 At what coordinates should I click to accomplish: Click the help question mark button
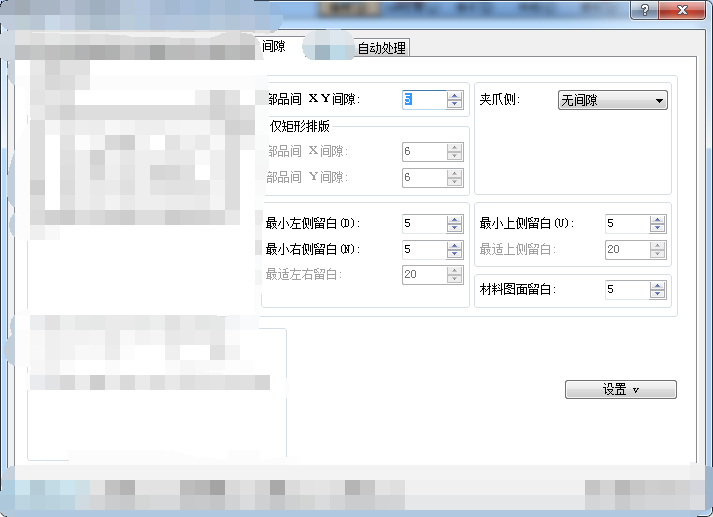[644, 10]
